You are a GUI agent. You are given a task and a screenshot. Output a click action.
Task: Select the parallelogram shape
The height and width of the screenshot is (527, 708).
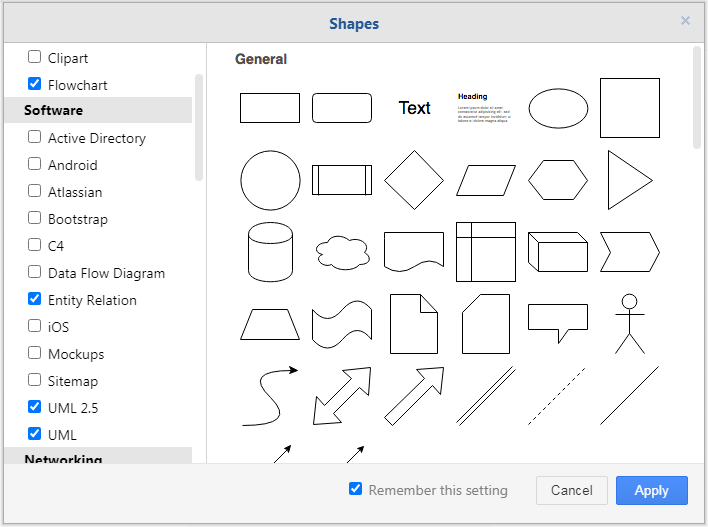click(486, 180)
